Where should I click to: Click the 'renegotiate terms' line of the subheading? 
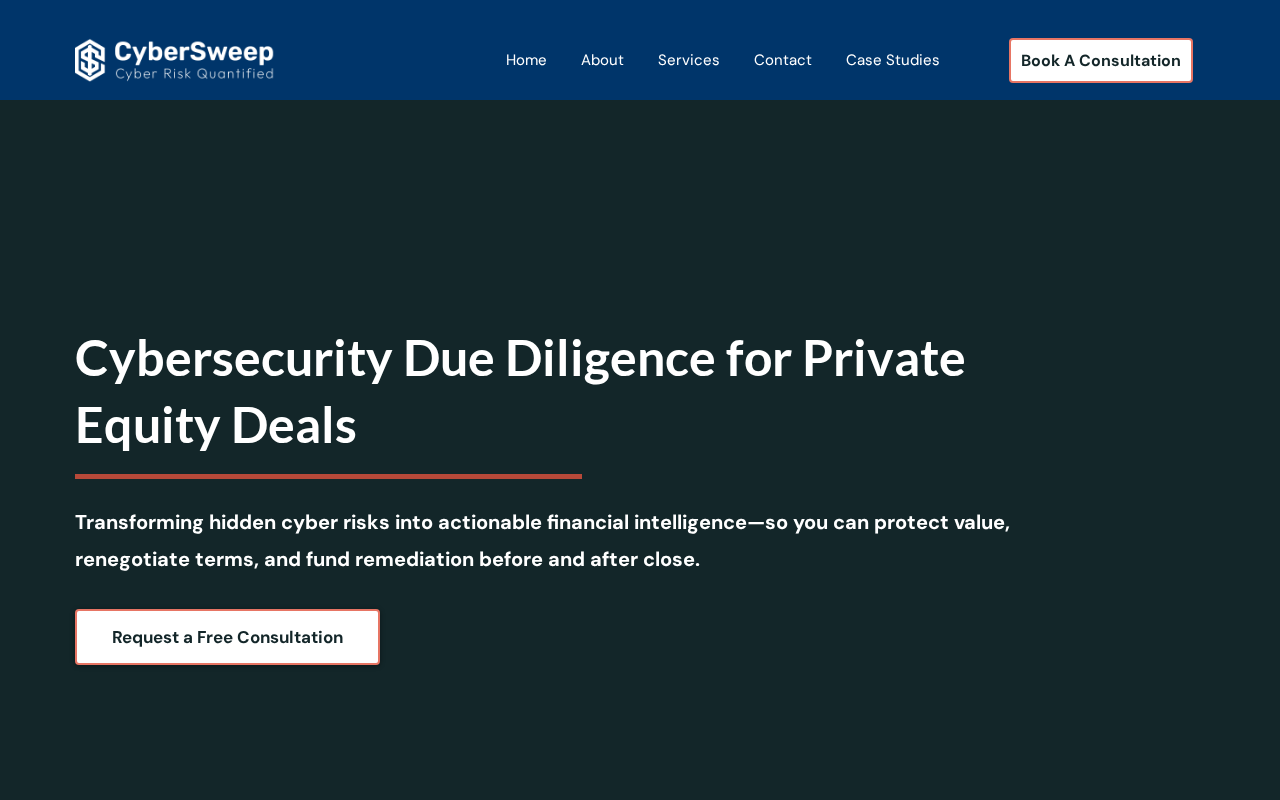point(387,559)
